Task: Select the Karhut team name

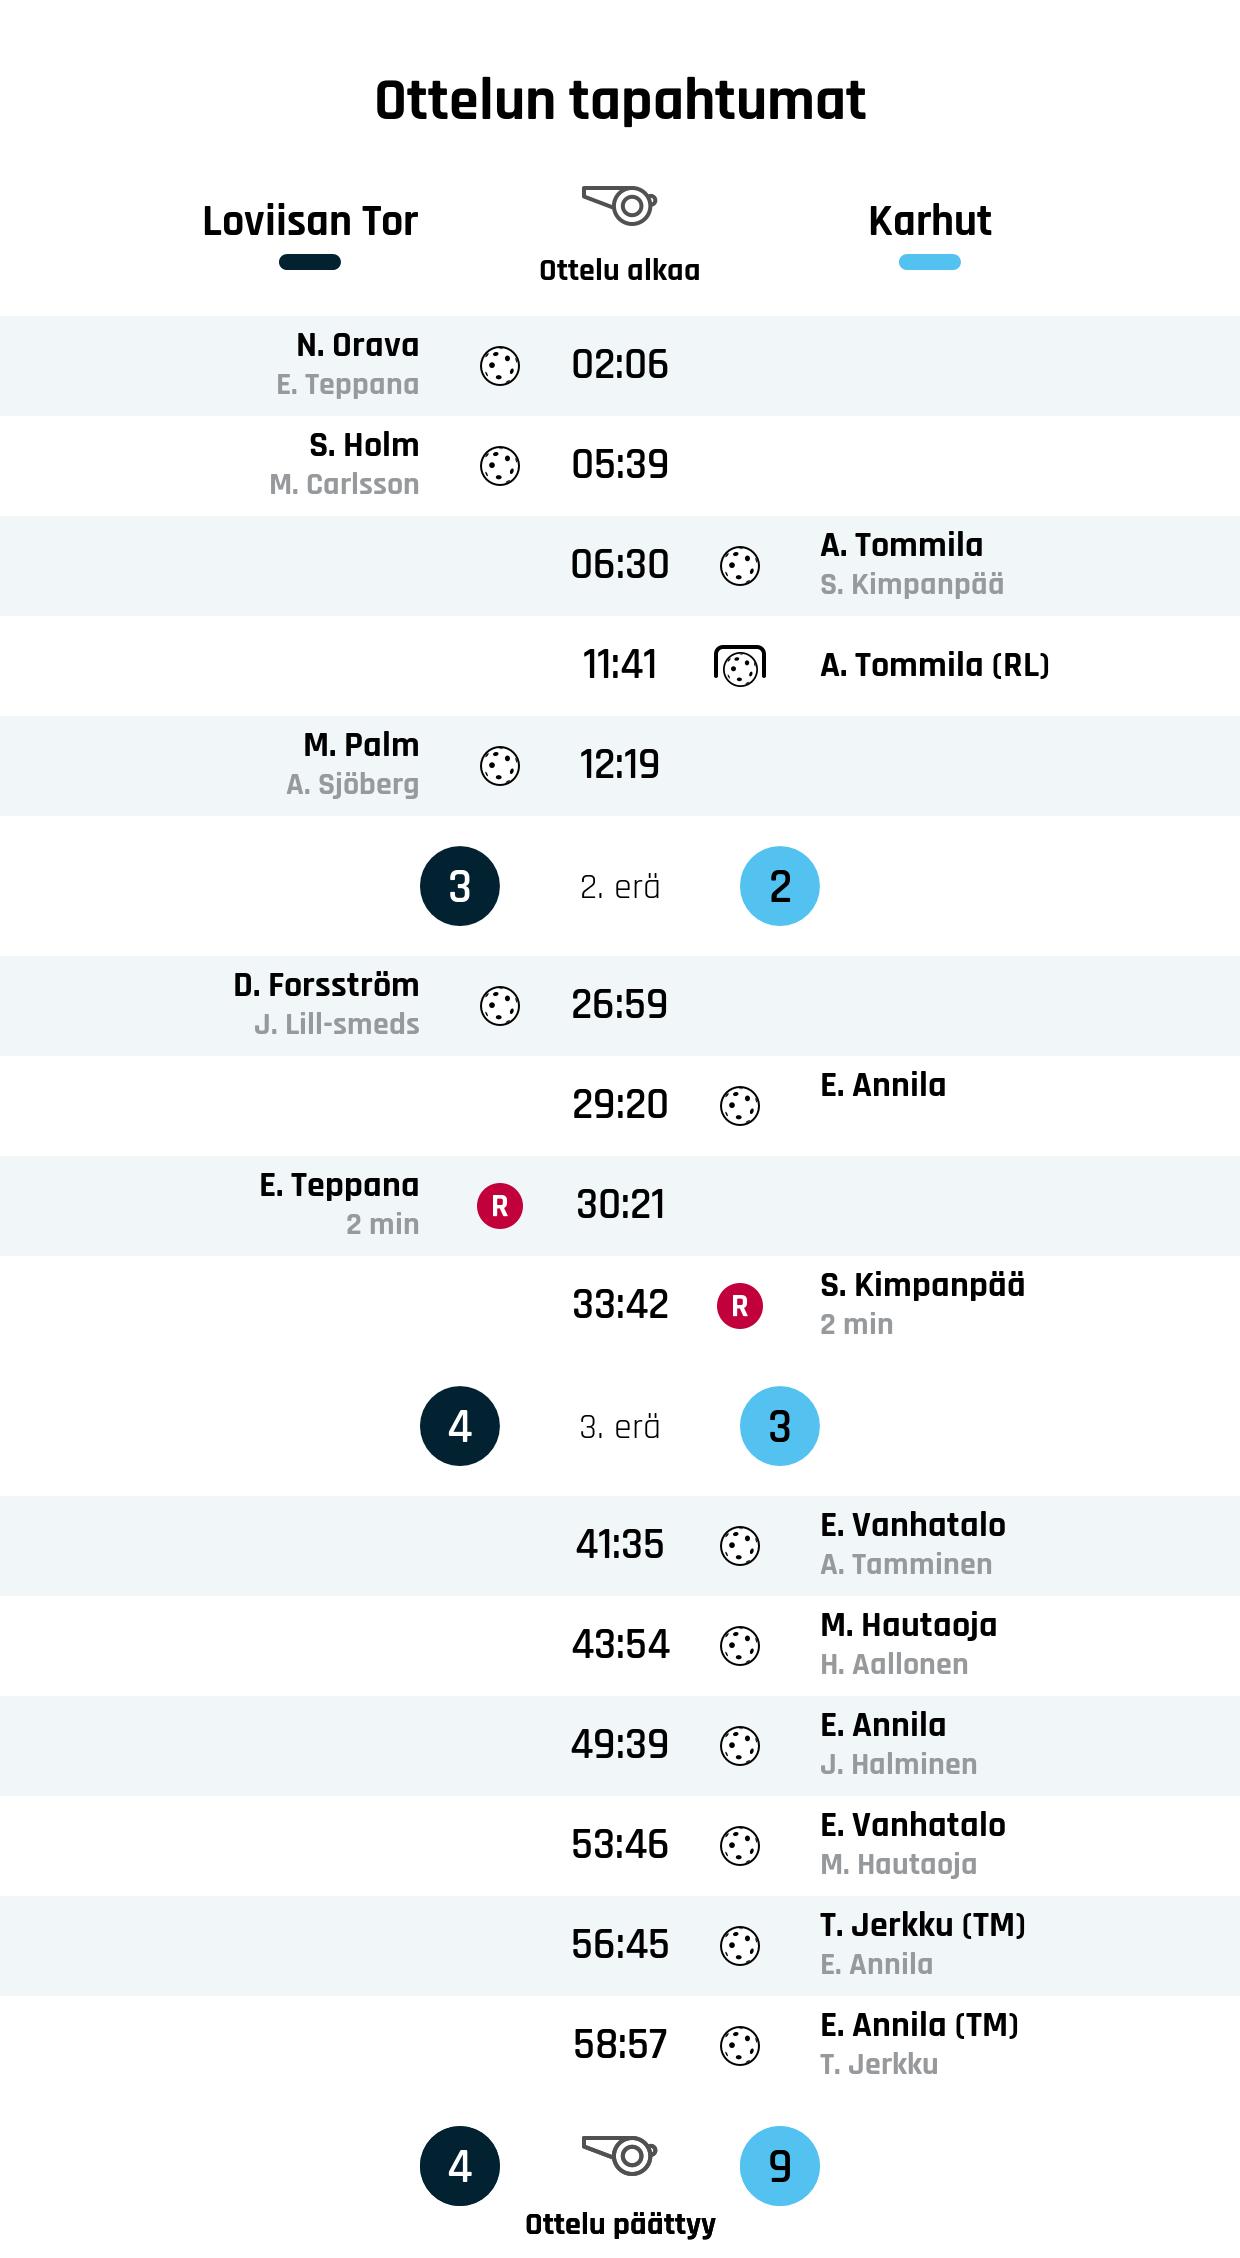Action: coord(930,221)
